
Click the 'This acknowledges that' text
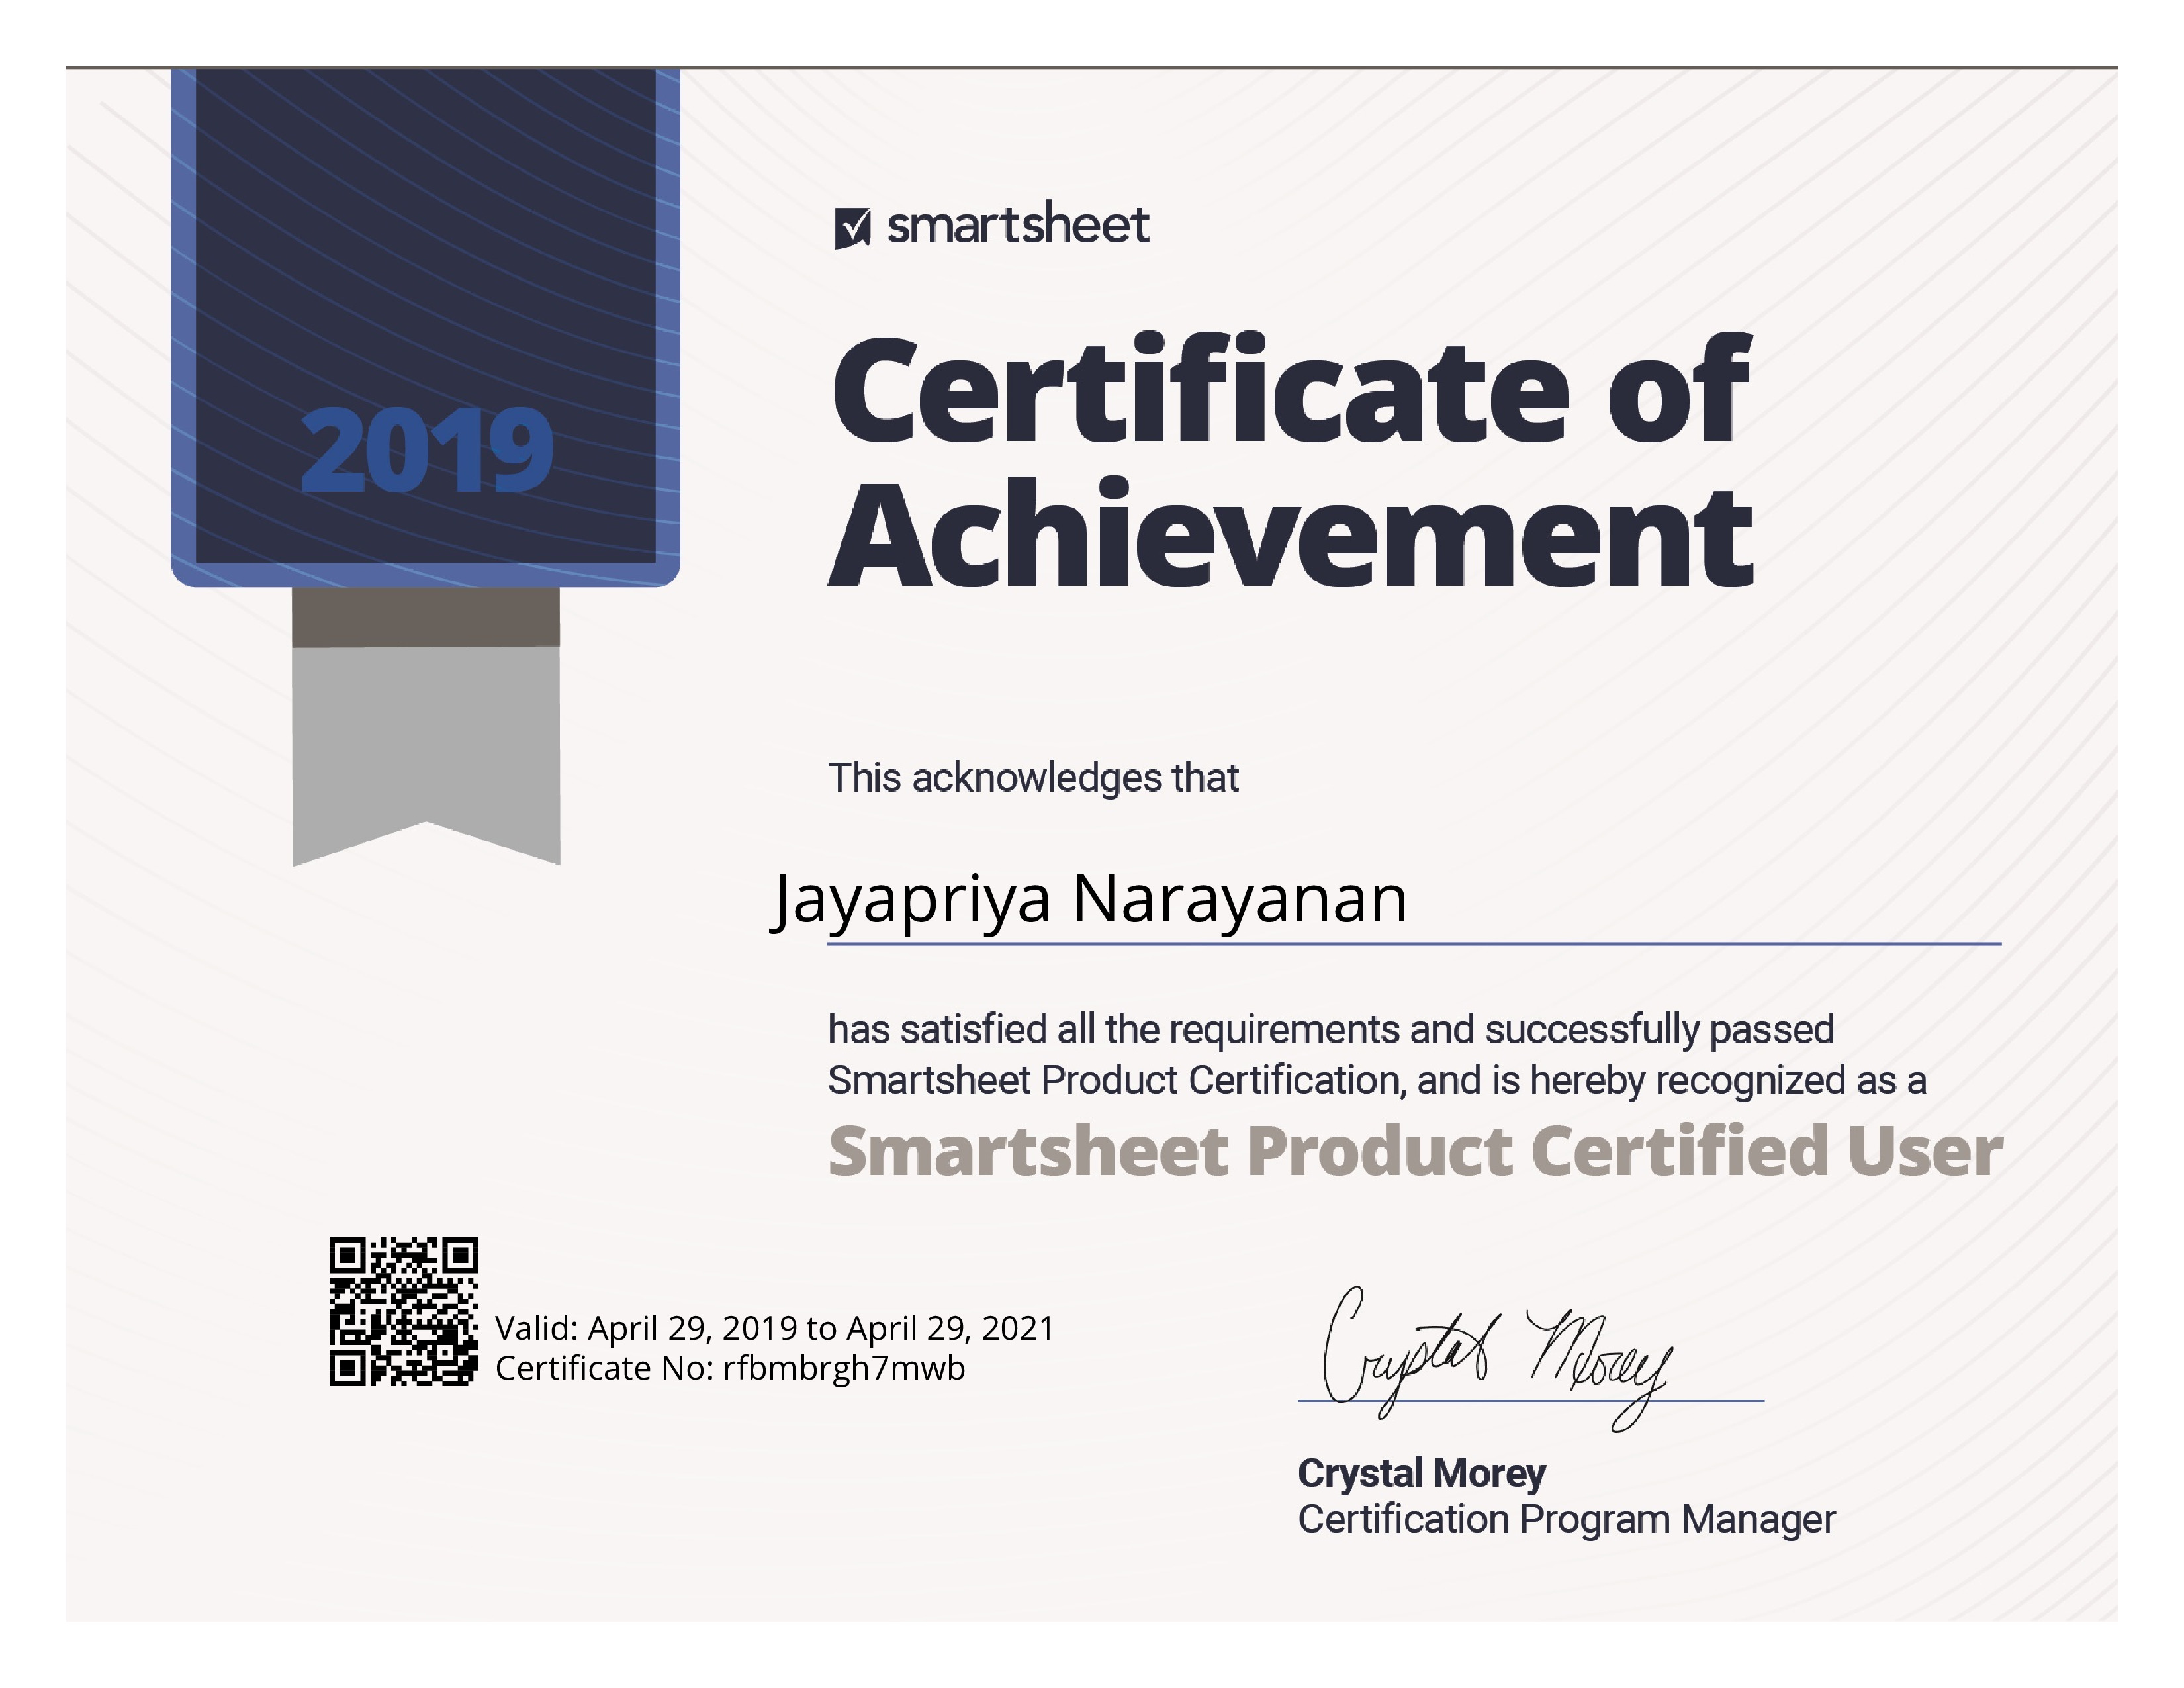[1033, 778]
